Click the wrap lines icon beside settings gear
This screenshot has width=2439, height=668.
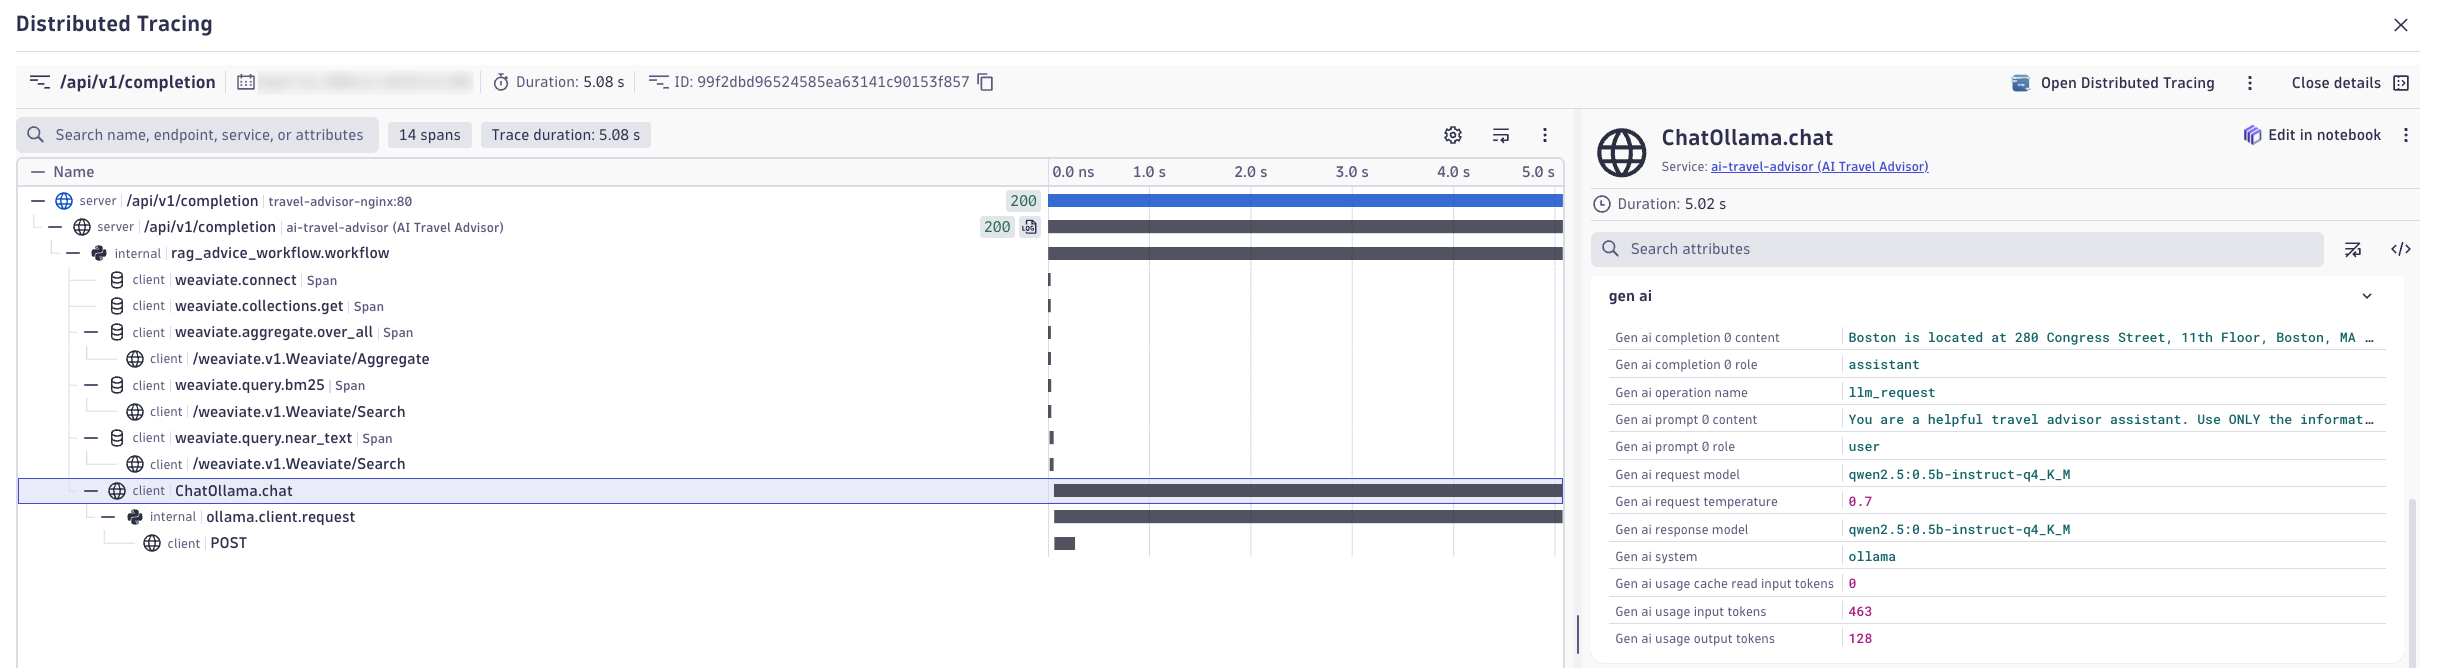click(x=1501, y=135)
